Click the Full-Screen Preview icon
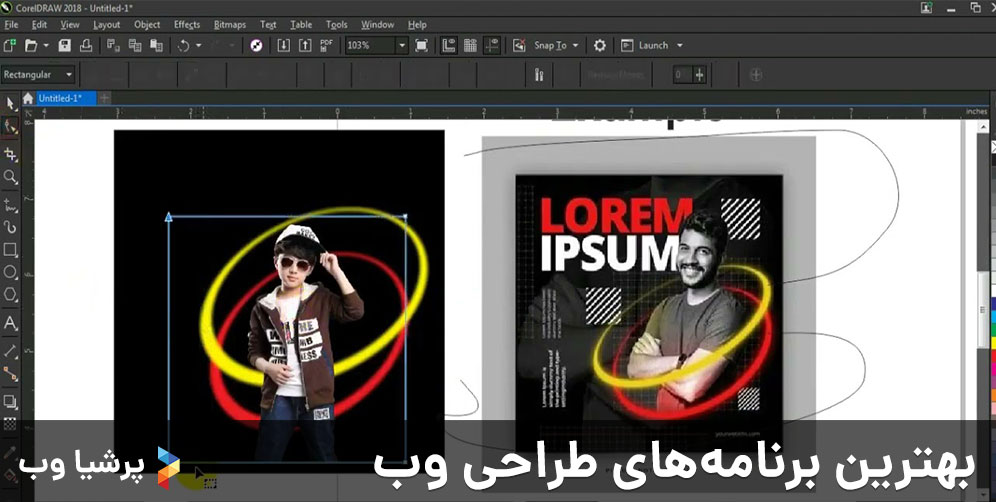 click(421, 45)
